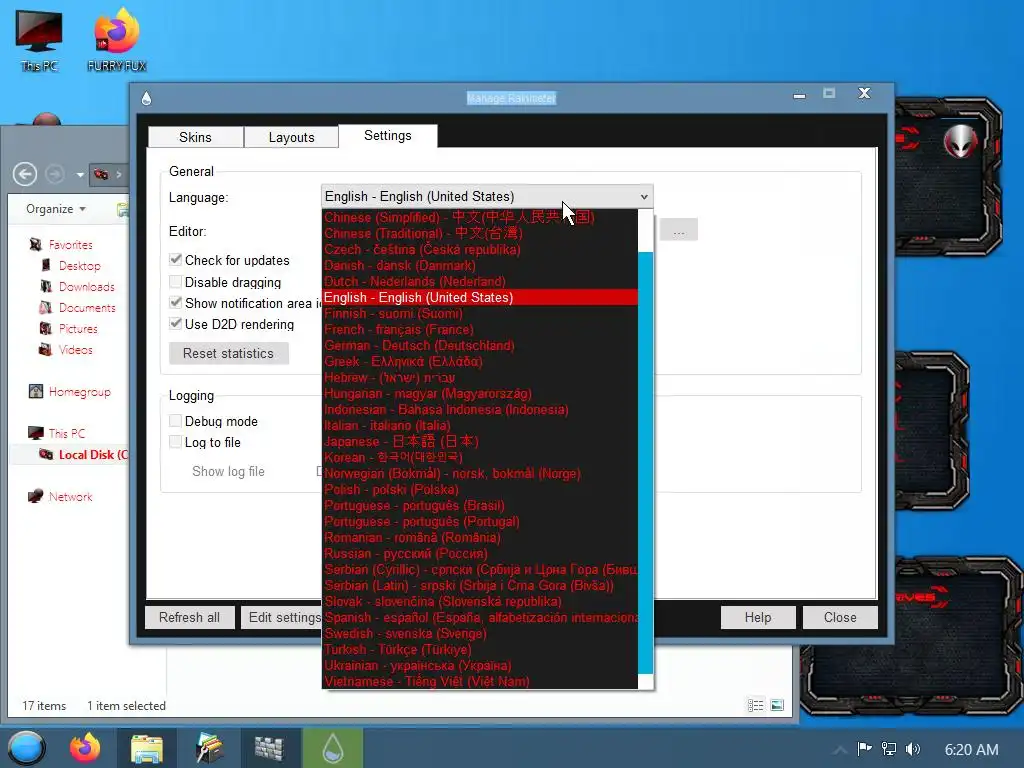Click the Rainmeter droplet icon in title bar

pos(146,98)
